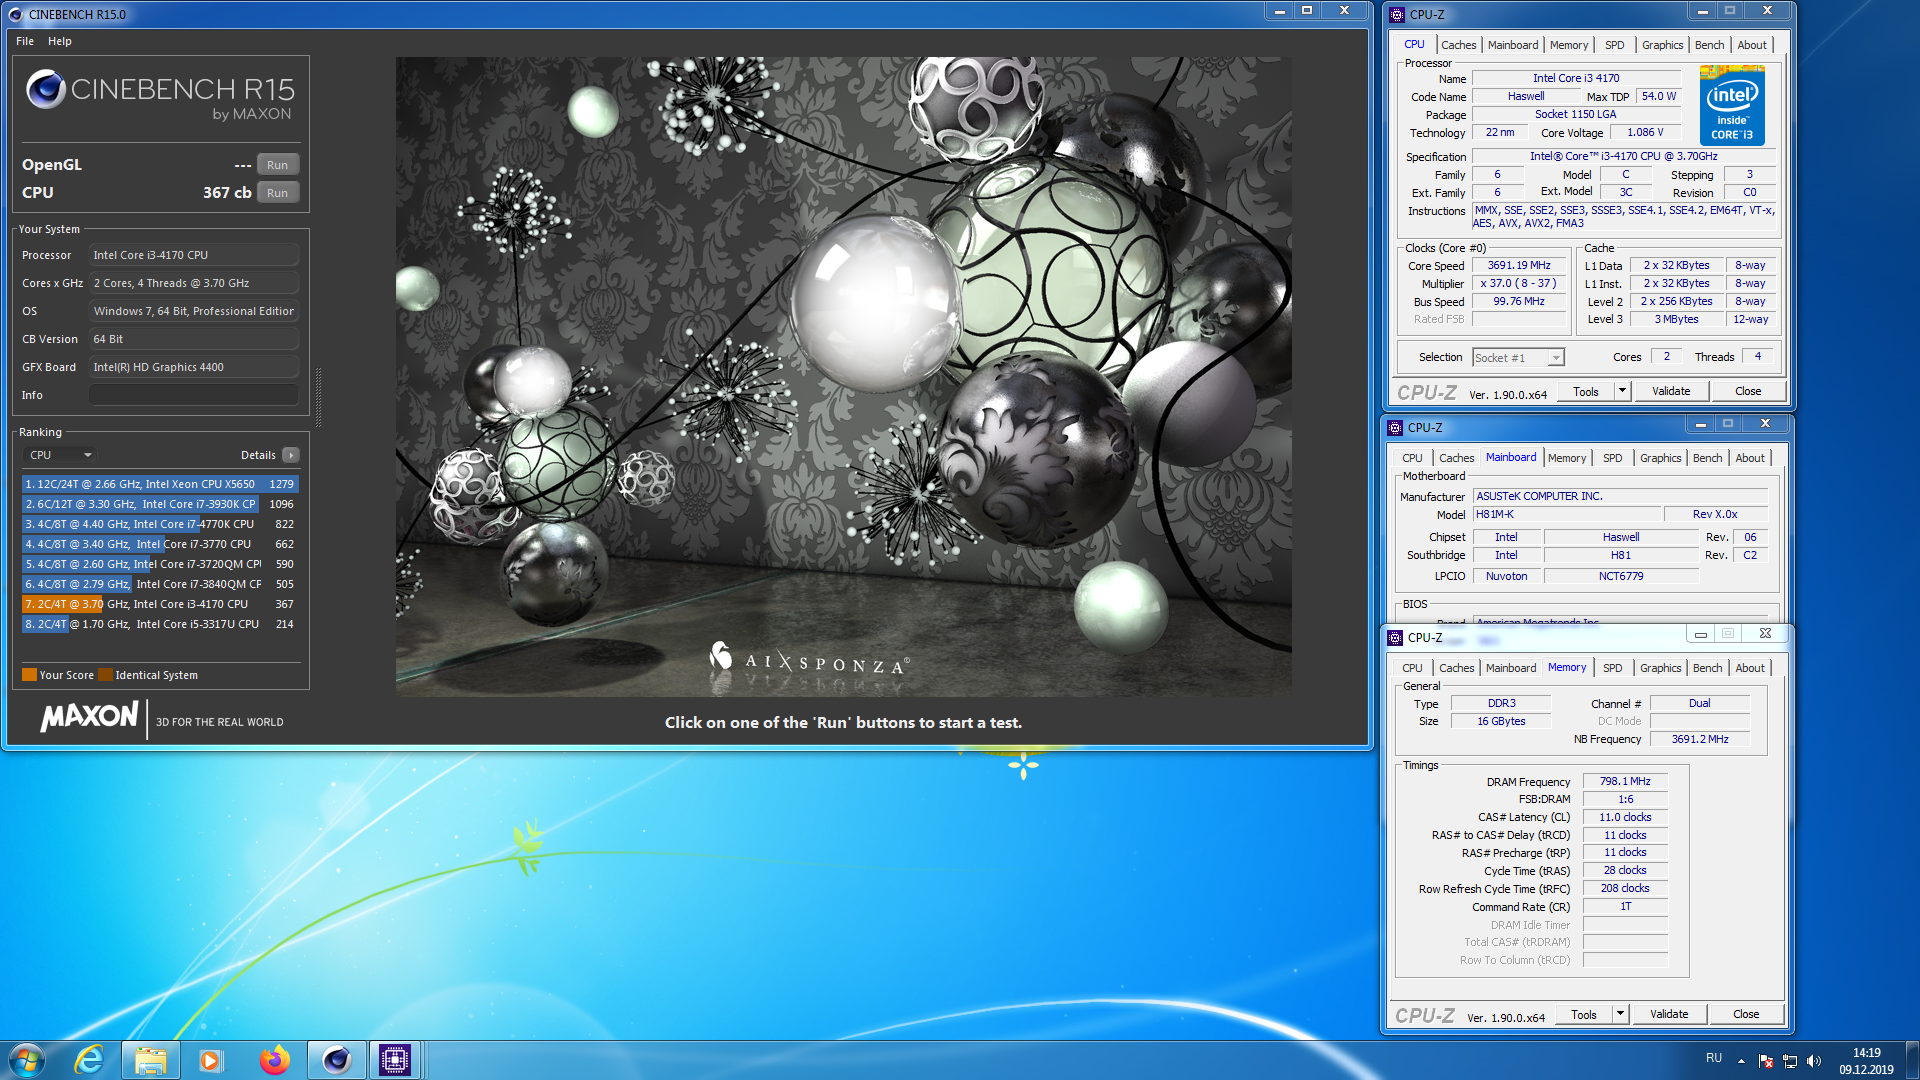
Task: Select Core i5-3317U ranking row
Action: pos(160,624)
